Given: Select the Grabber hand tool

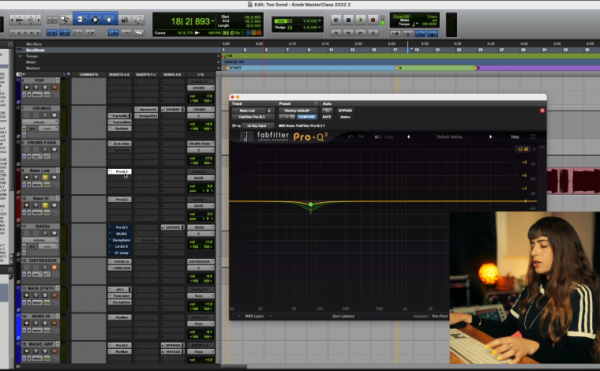Looking at the screenshot, I should click(109, 19).
